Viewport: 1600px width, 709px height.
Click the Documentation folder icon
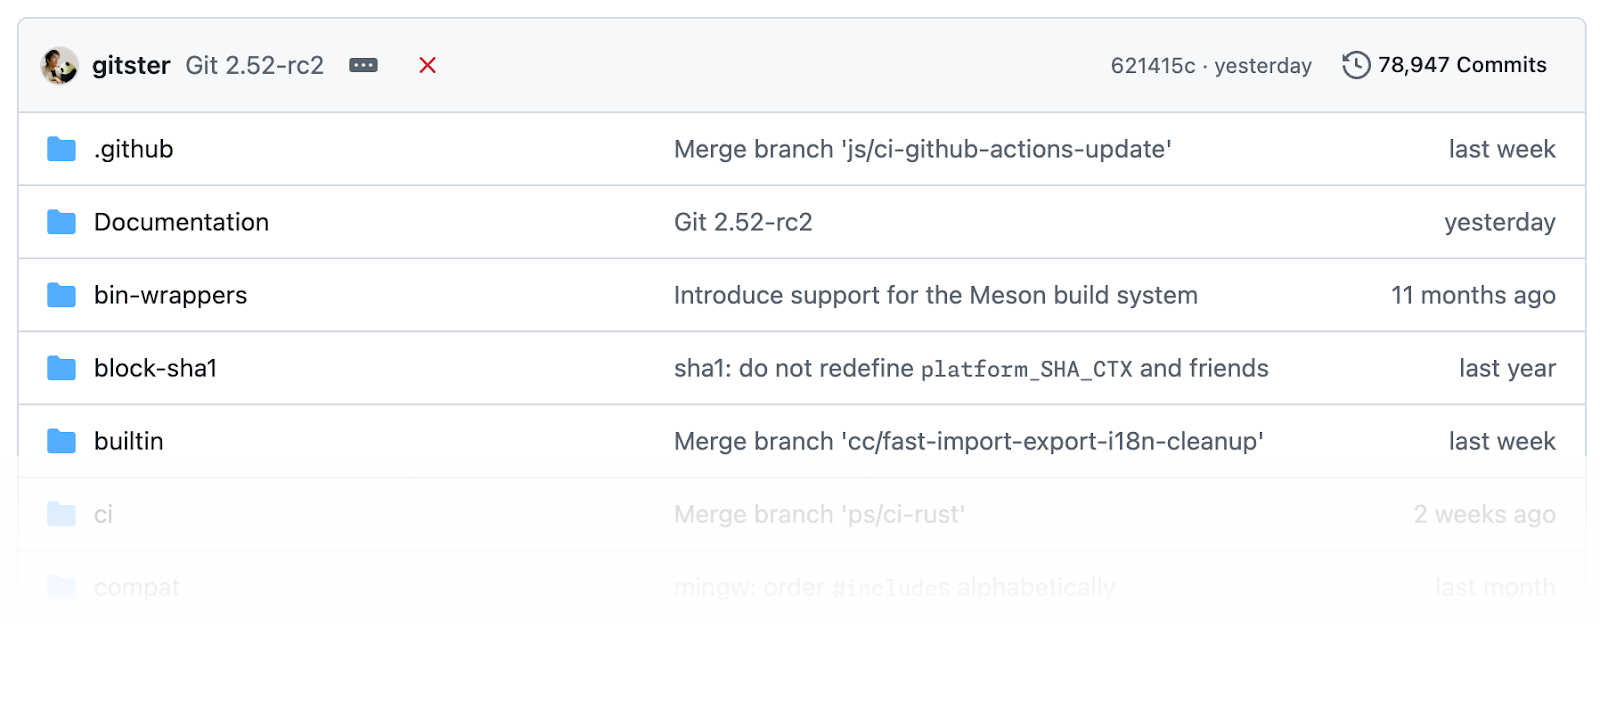[61, 222]
